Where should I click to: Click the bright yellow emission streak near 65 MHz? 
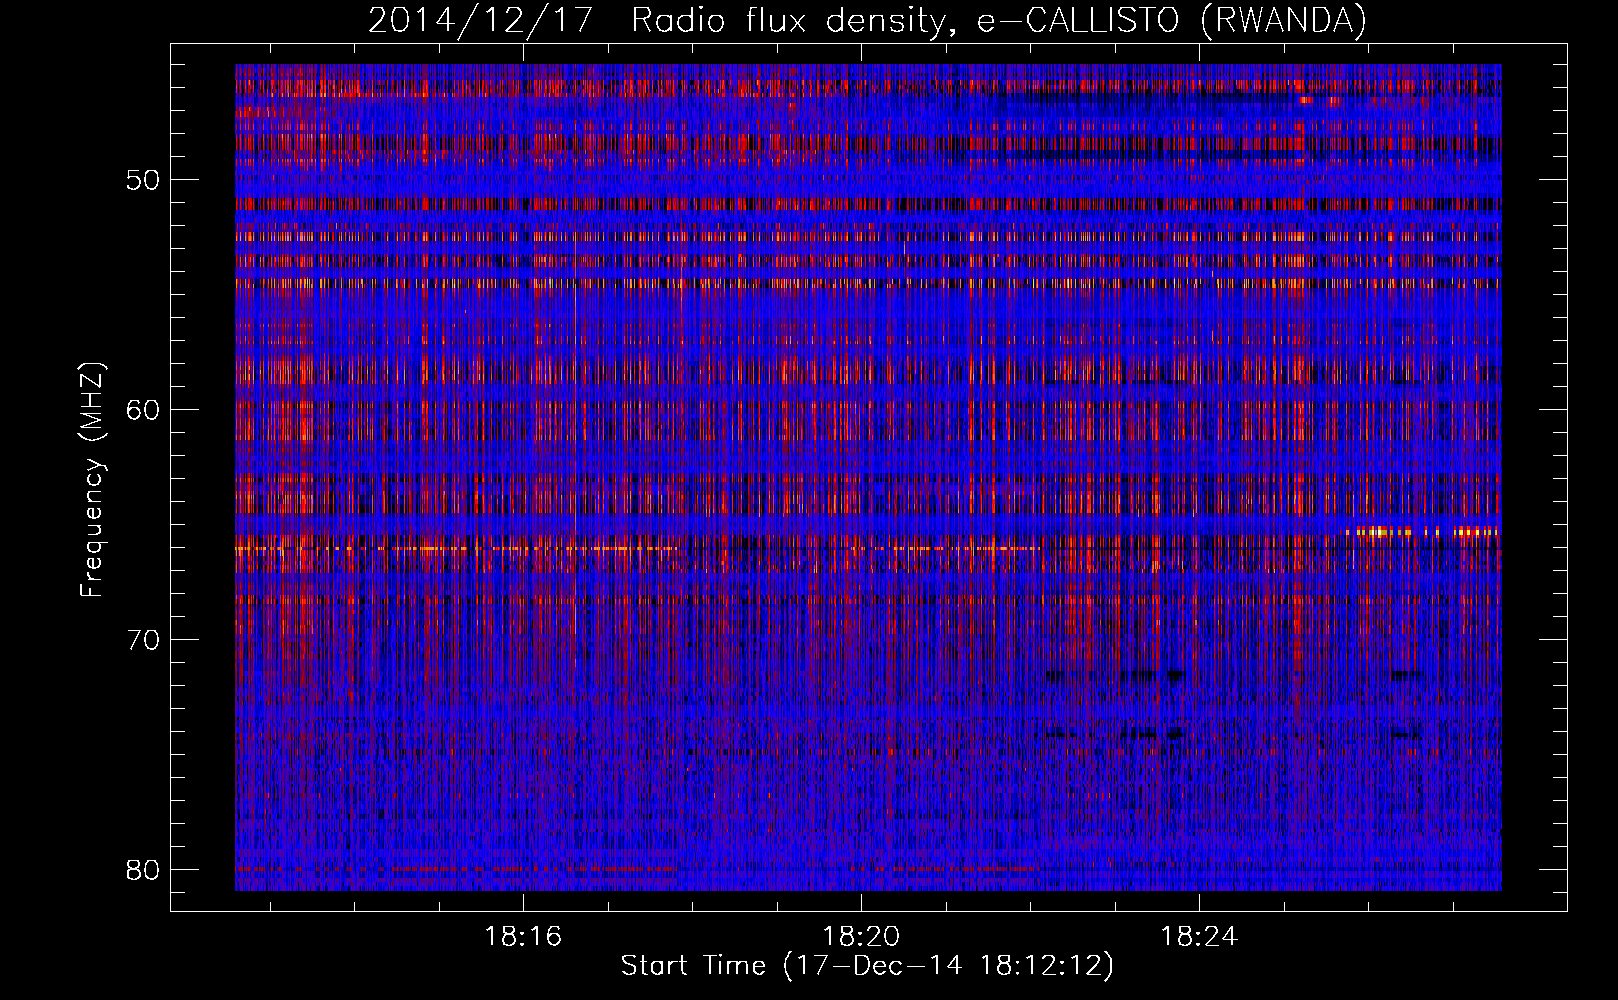1422,532
